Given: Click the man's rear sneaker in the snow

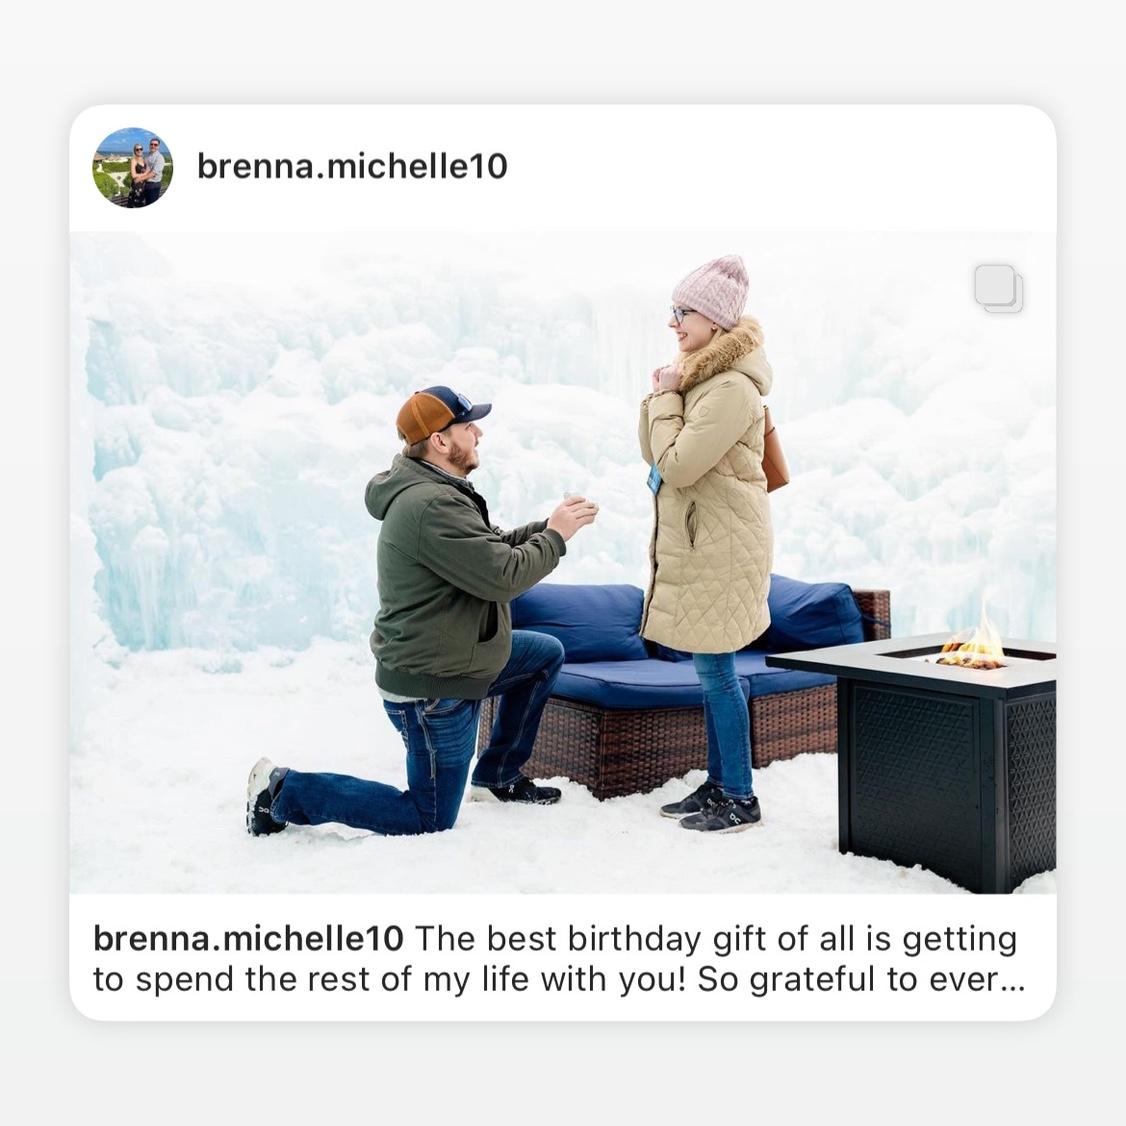Looking at the screenshot, I should (x=264, y=797).
